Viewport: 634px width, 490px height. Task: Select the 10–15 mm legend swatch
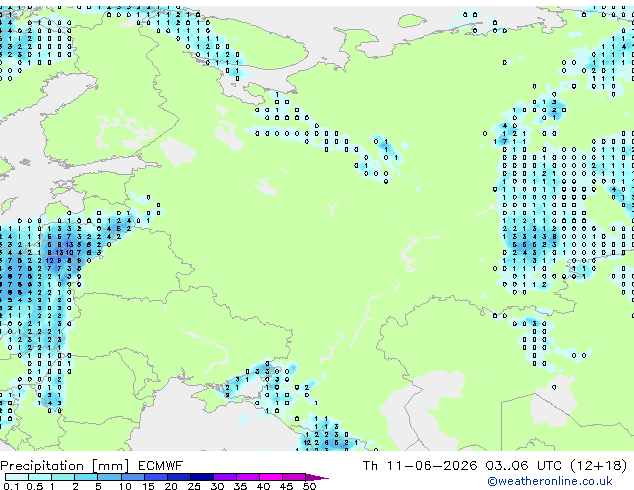[133, 477]
